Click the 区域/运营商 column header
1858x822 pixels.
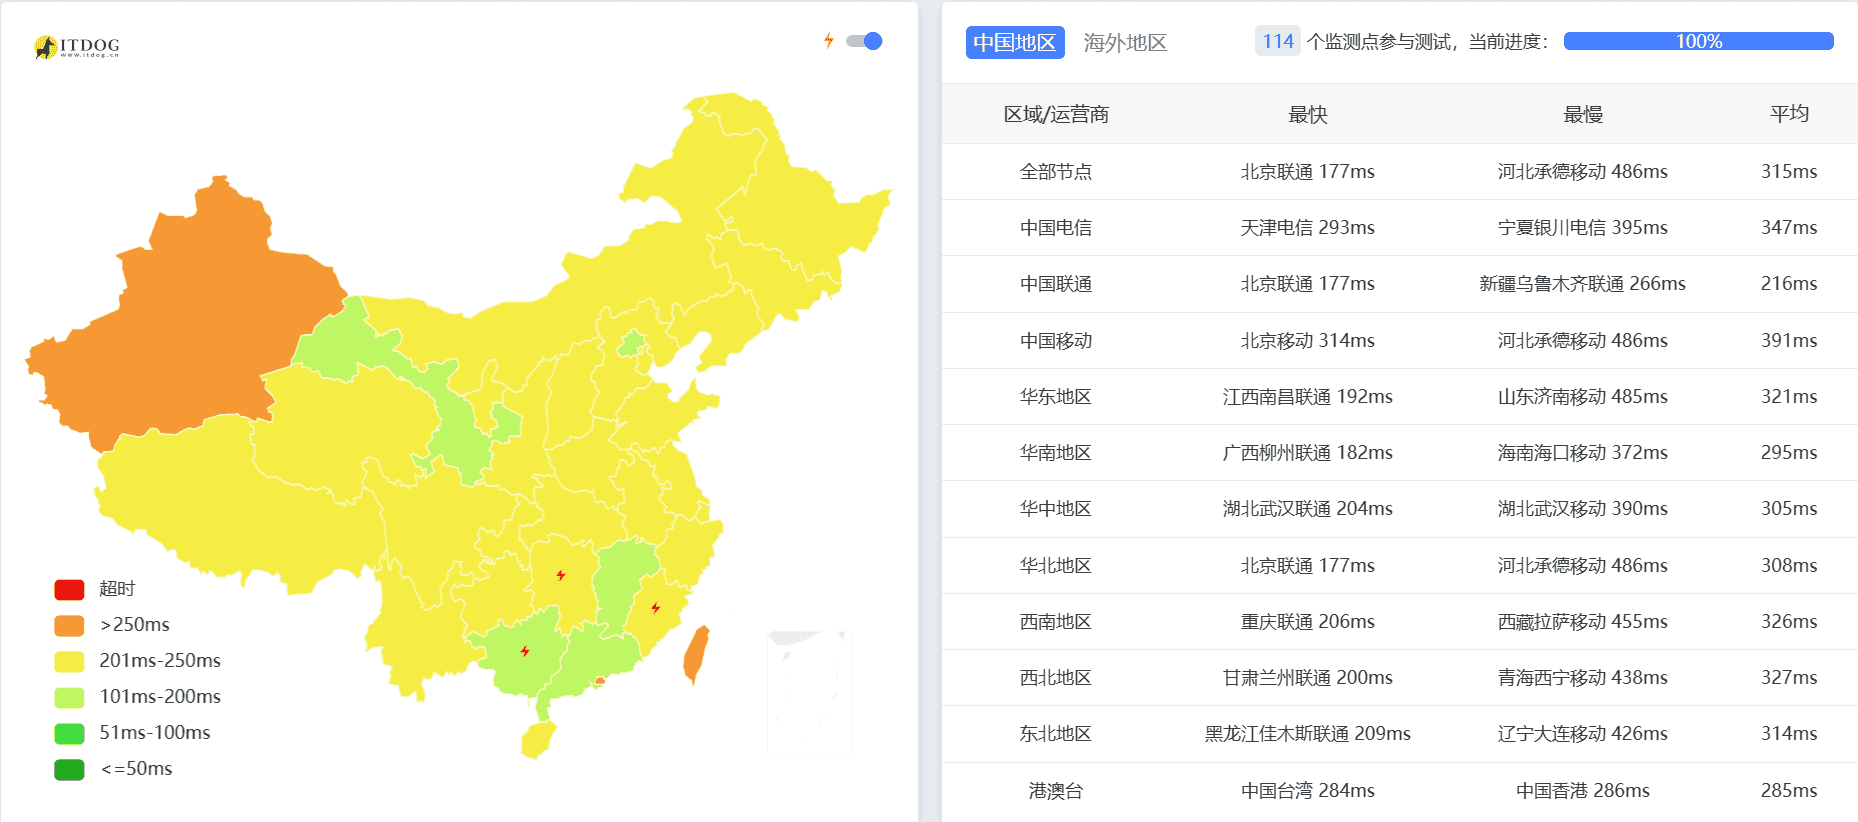(1056, 114)
